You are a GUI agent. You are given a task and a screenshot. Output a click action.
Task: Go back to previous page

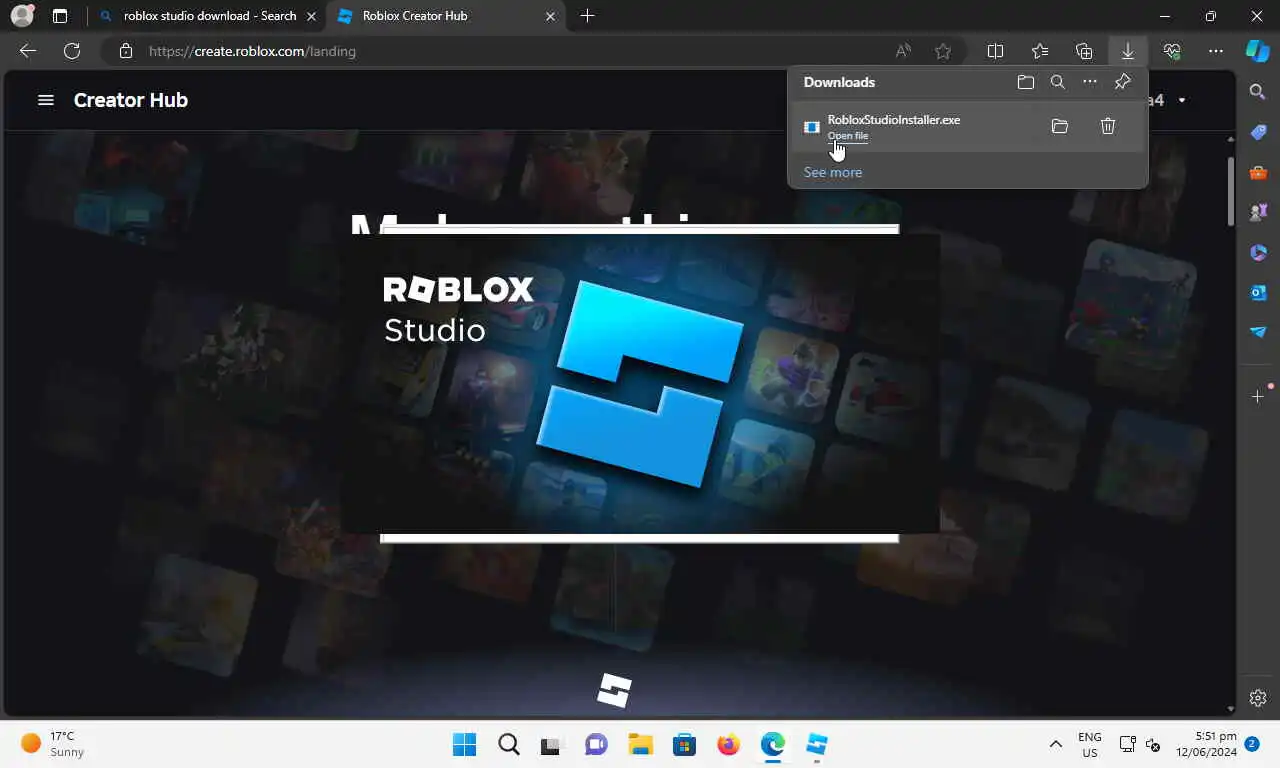[28, 51]
